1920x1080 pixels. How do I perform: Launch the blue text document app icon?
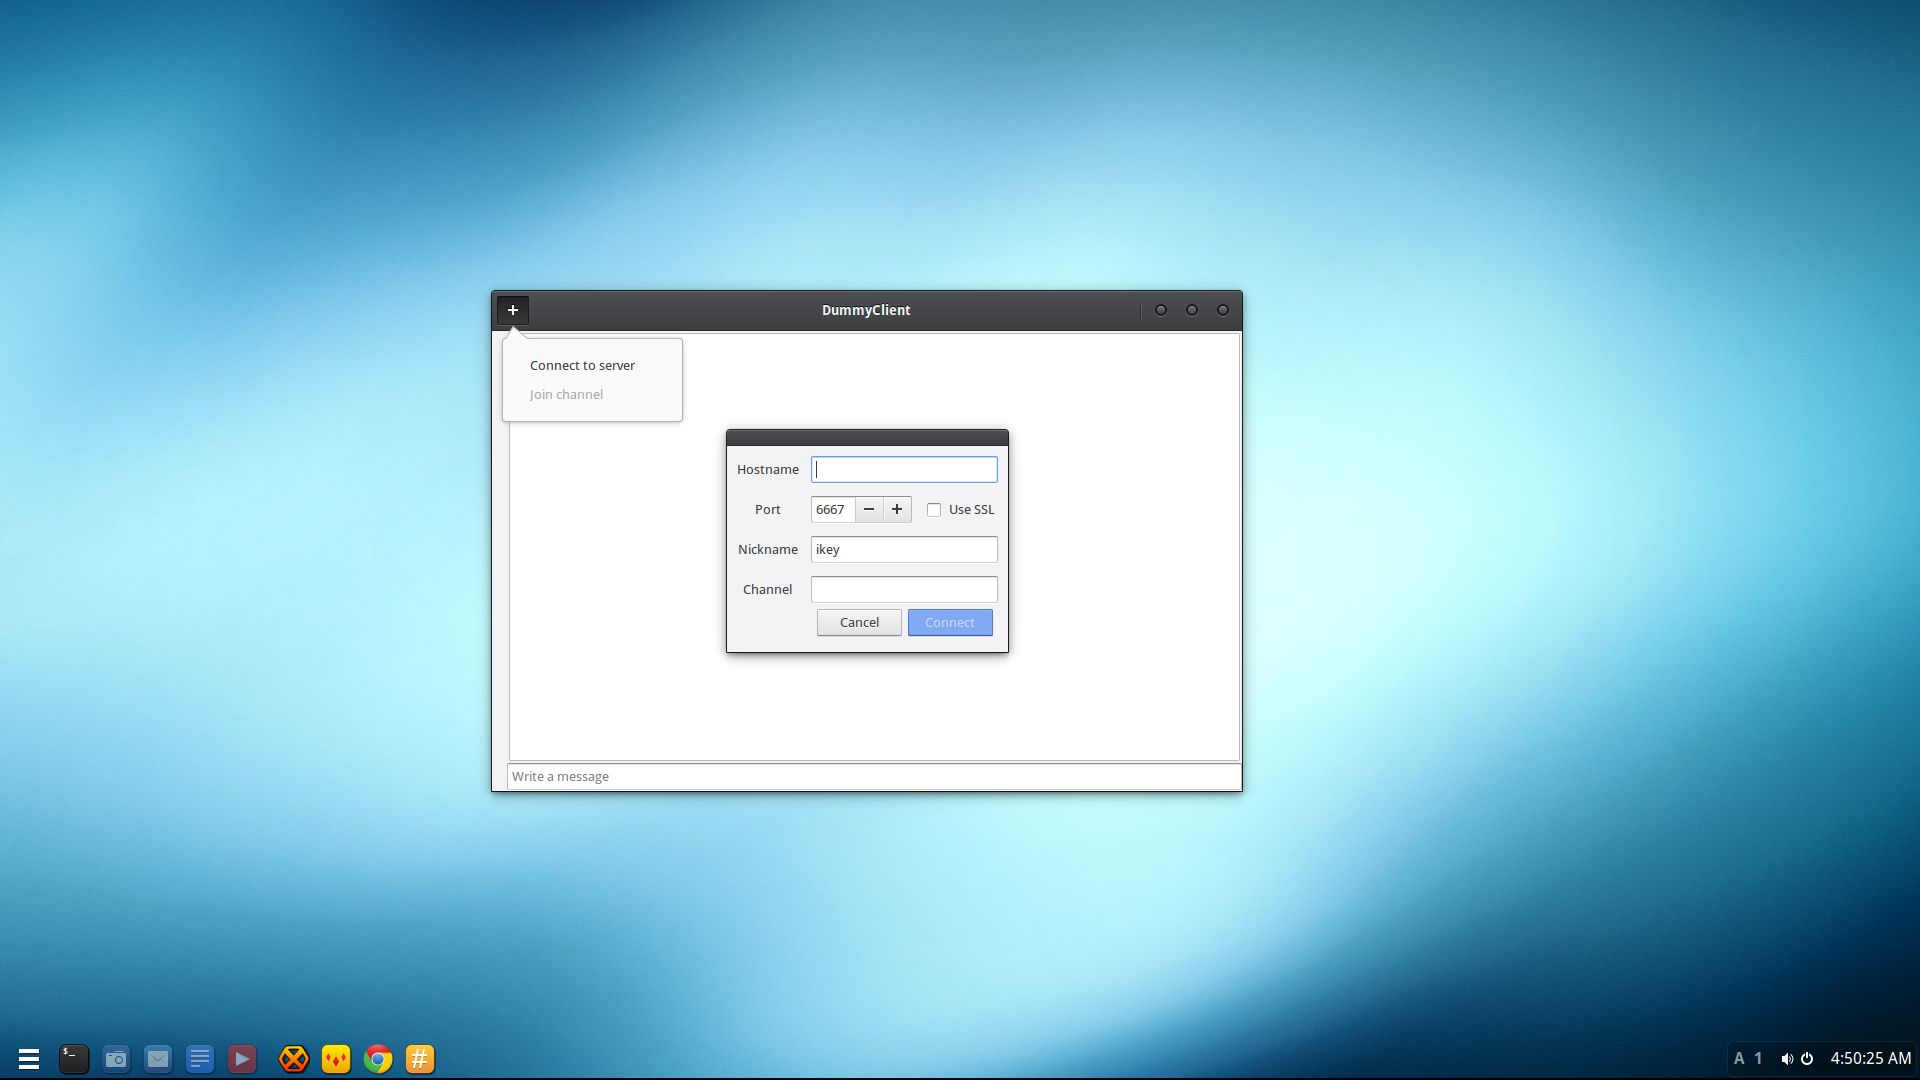[x=200, y=1058]
